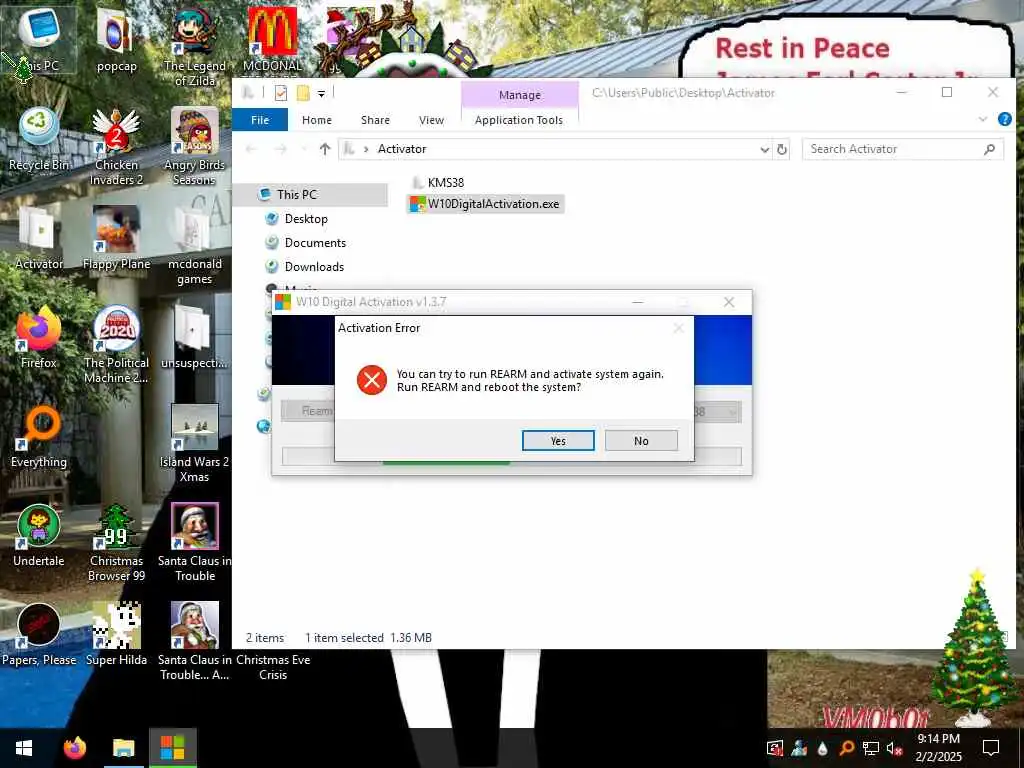This screenshot has height=768, width=1024.
Task: Click the Activator breadcrumb in address bar
Action: [x=402, y=150]
